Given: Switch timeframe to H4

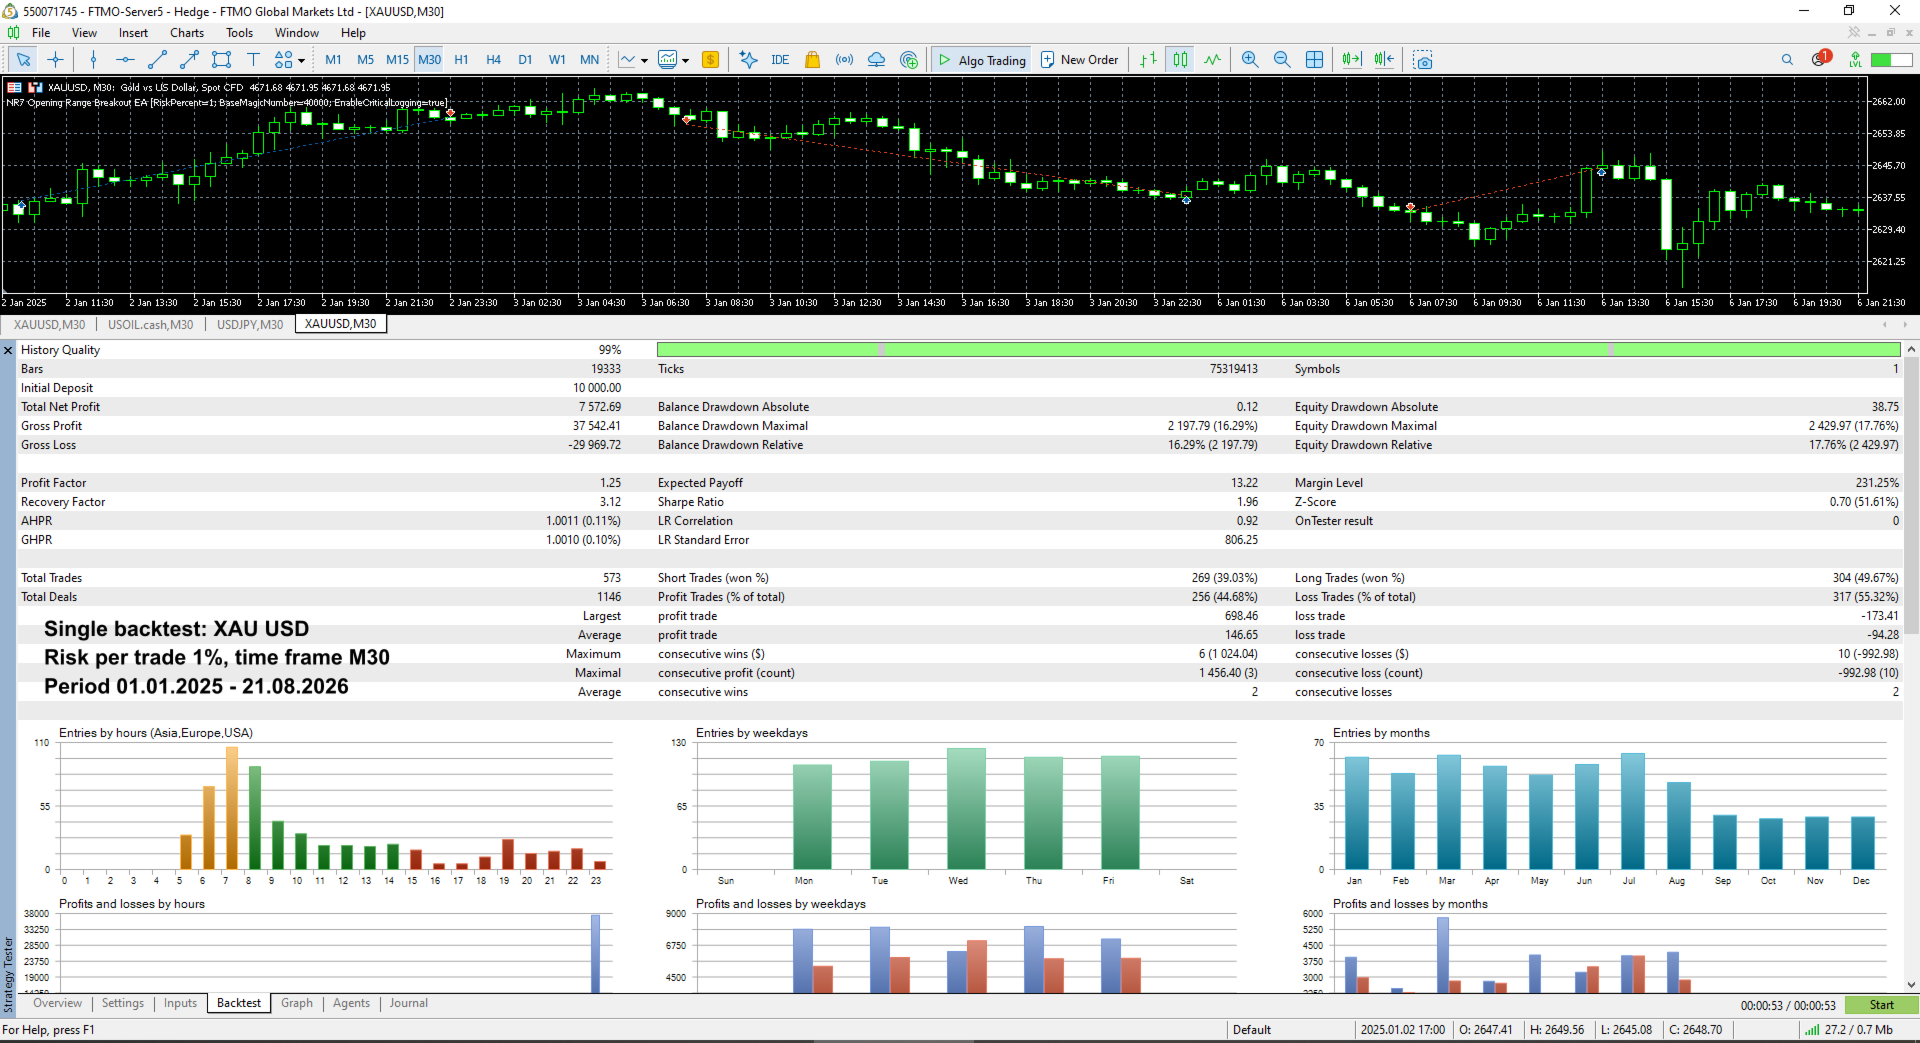Looking at the screenshot, I should 493,60.
